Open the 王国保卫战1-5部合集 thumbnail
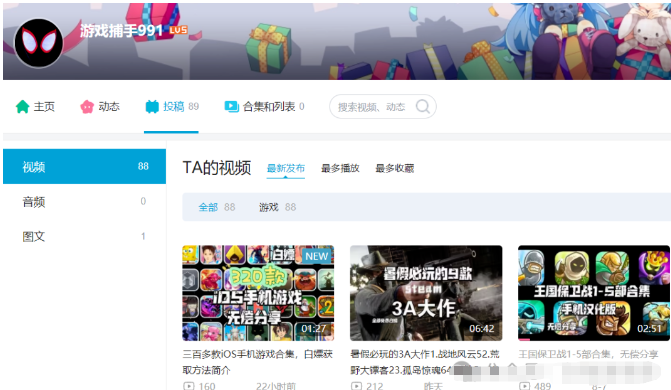This screenshot has height=390, width=671. [594, 293]
